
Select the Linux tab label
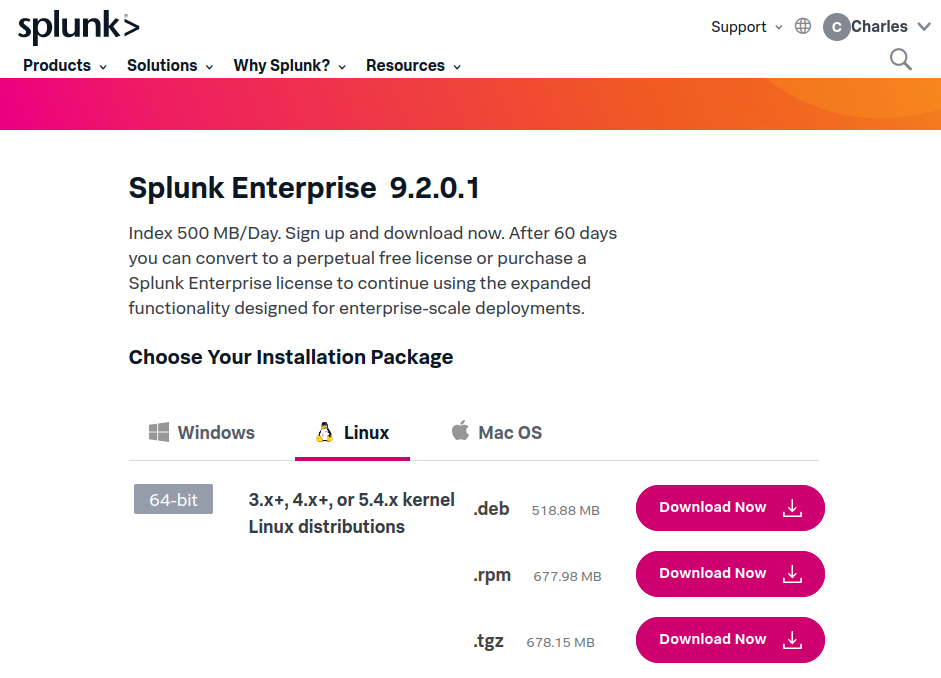(366, 433)
